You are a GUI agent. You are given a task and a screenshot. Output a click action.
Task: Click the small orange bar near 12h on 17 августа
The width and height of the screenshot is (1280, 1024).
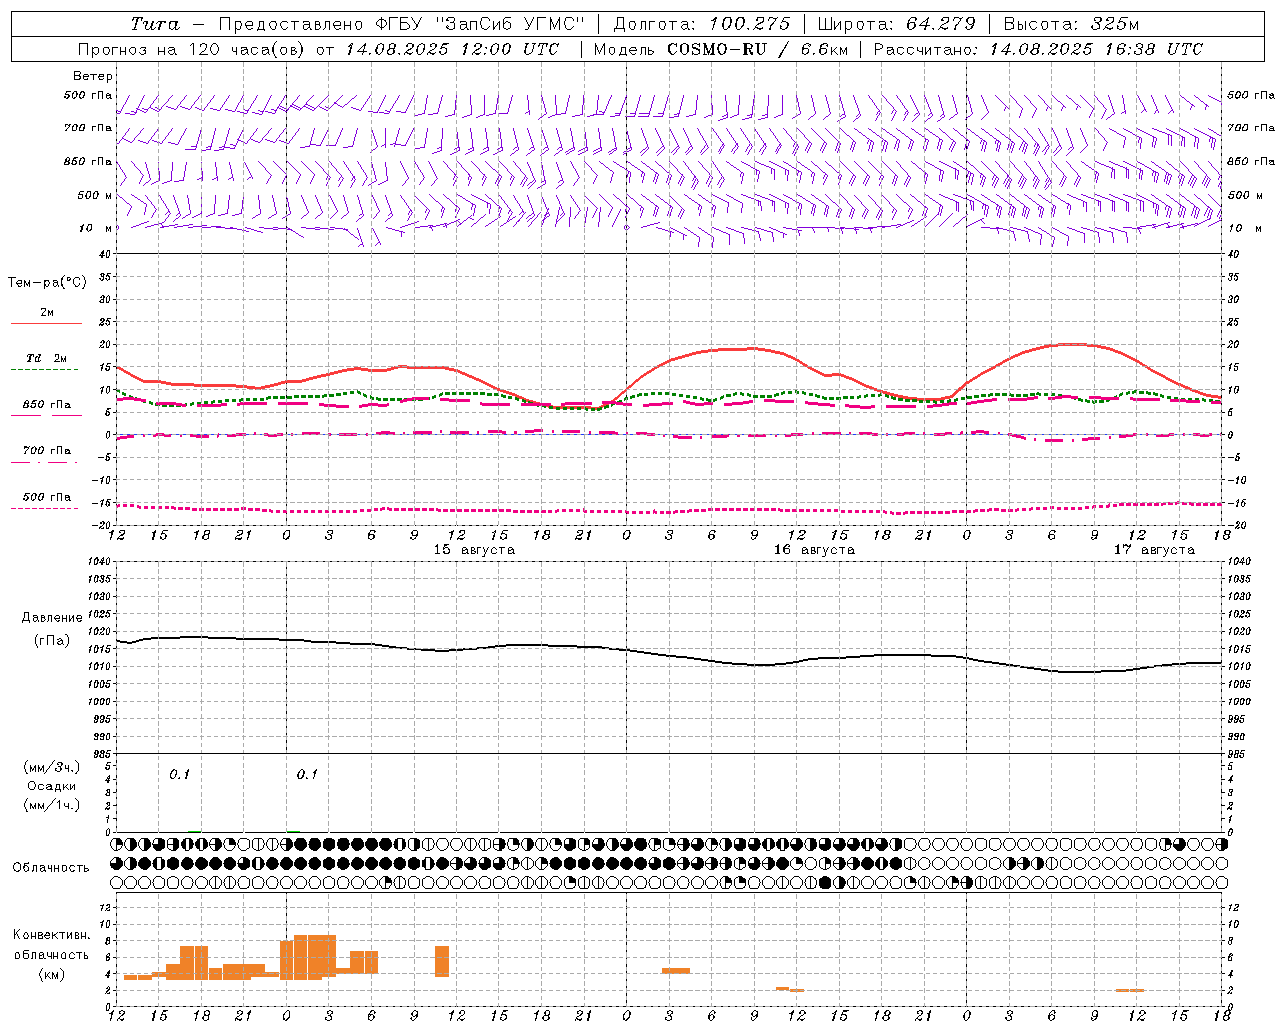[1130, 990]
